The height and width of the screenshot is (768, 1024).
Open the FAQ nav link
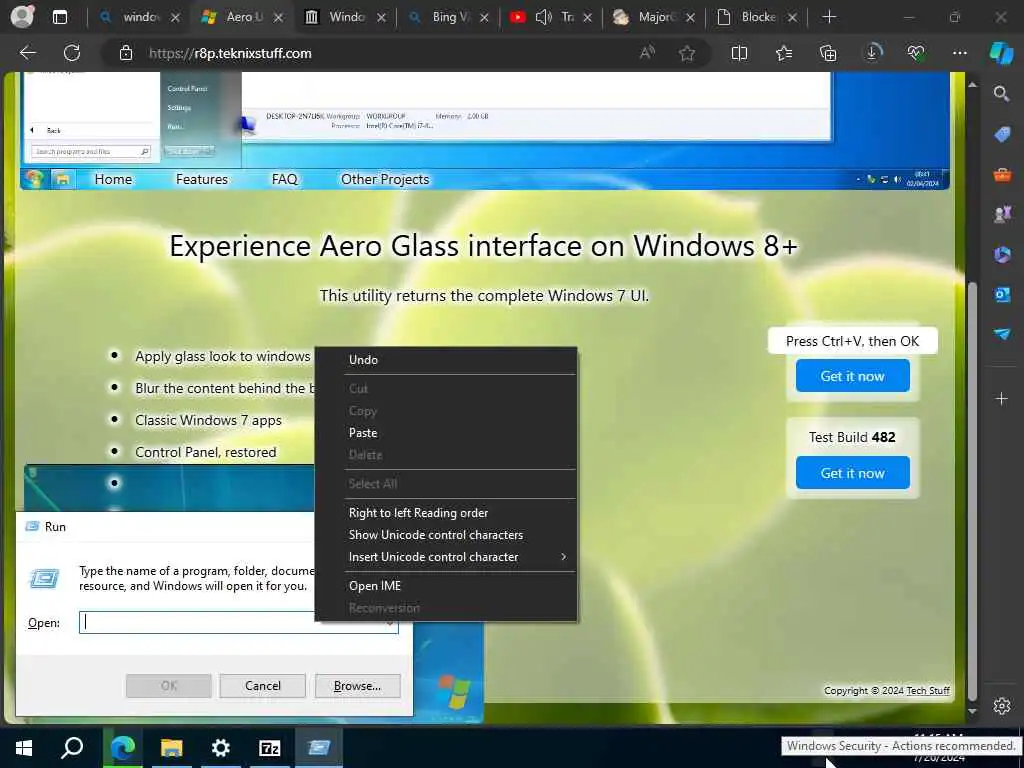pyautogui.click(x=284, y=179)
